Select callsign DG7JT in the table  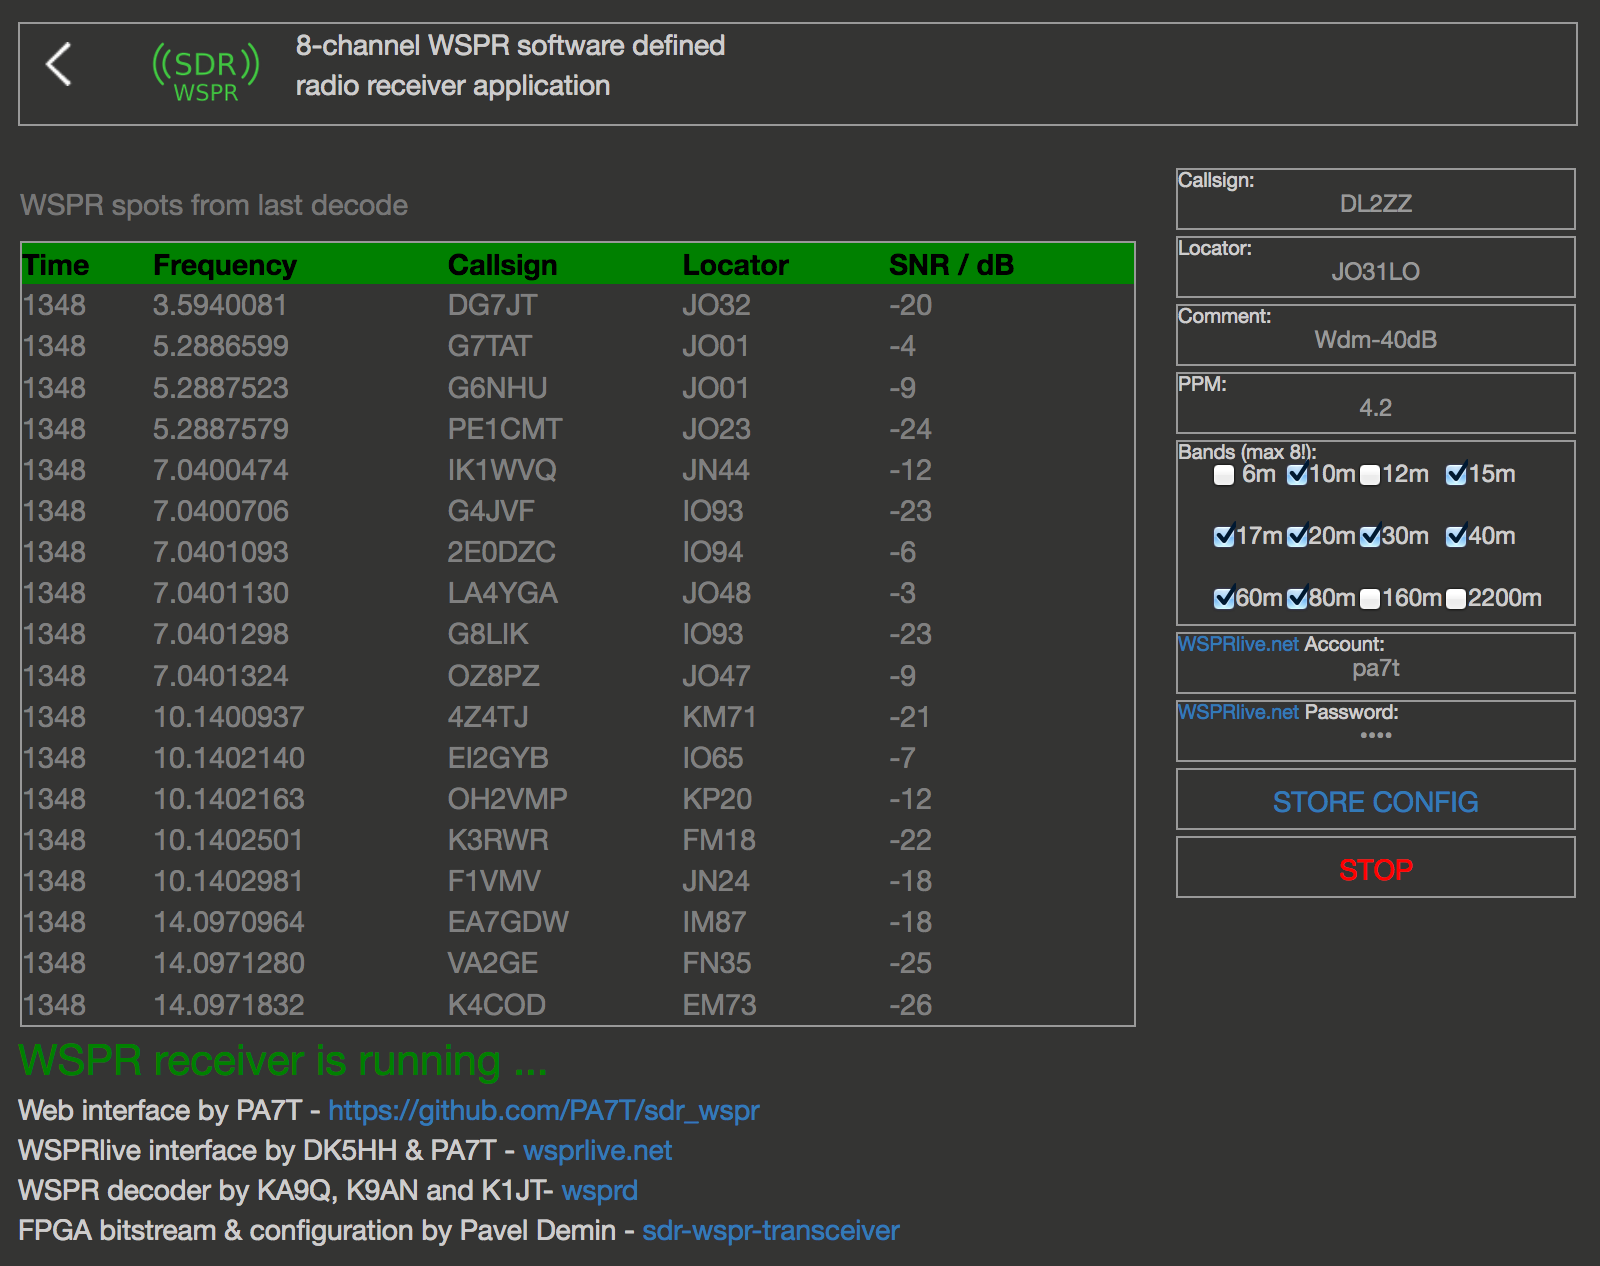[492, 305]
